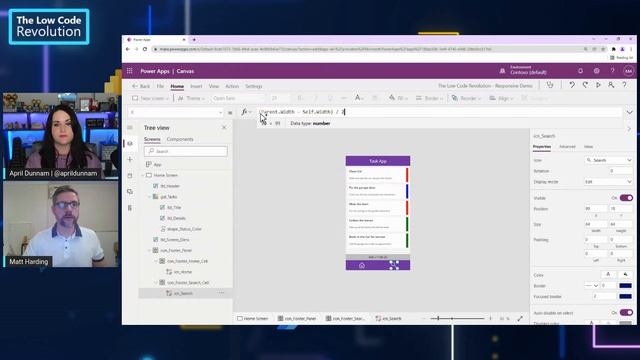Open the Tree view layers sidebar icon
The image size is (640, 360).
click(x=130, y=144)
